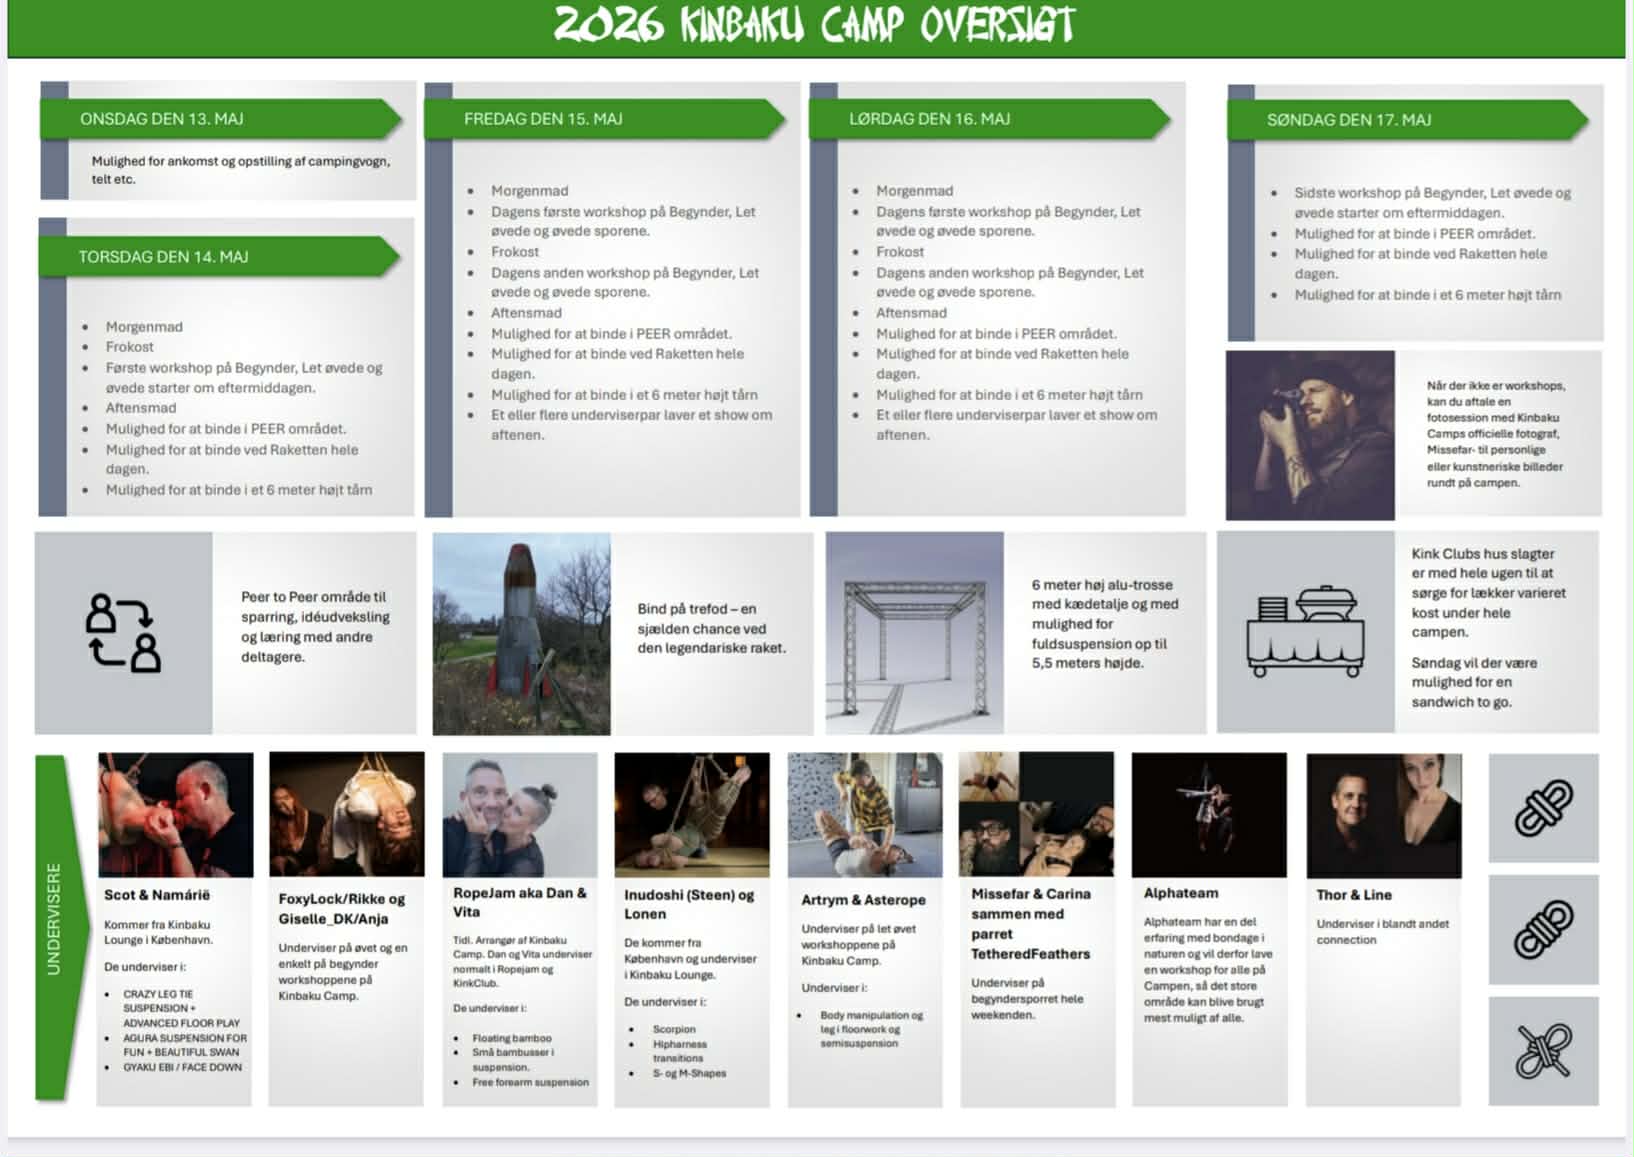
Task: Click the rope coil icon beside Thor & Line photo
Action: (x=1543, y=808)
